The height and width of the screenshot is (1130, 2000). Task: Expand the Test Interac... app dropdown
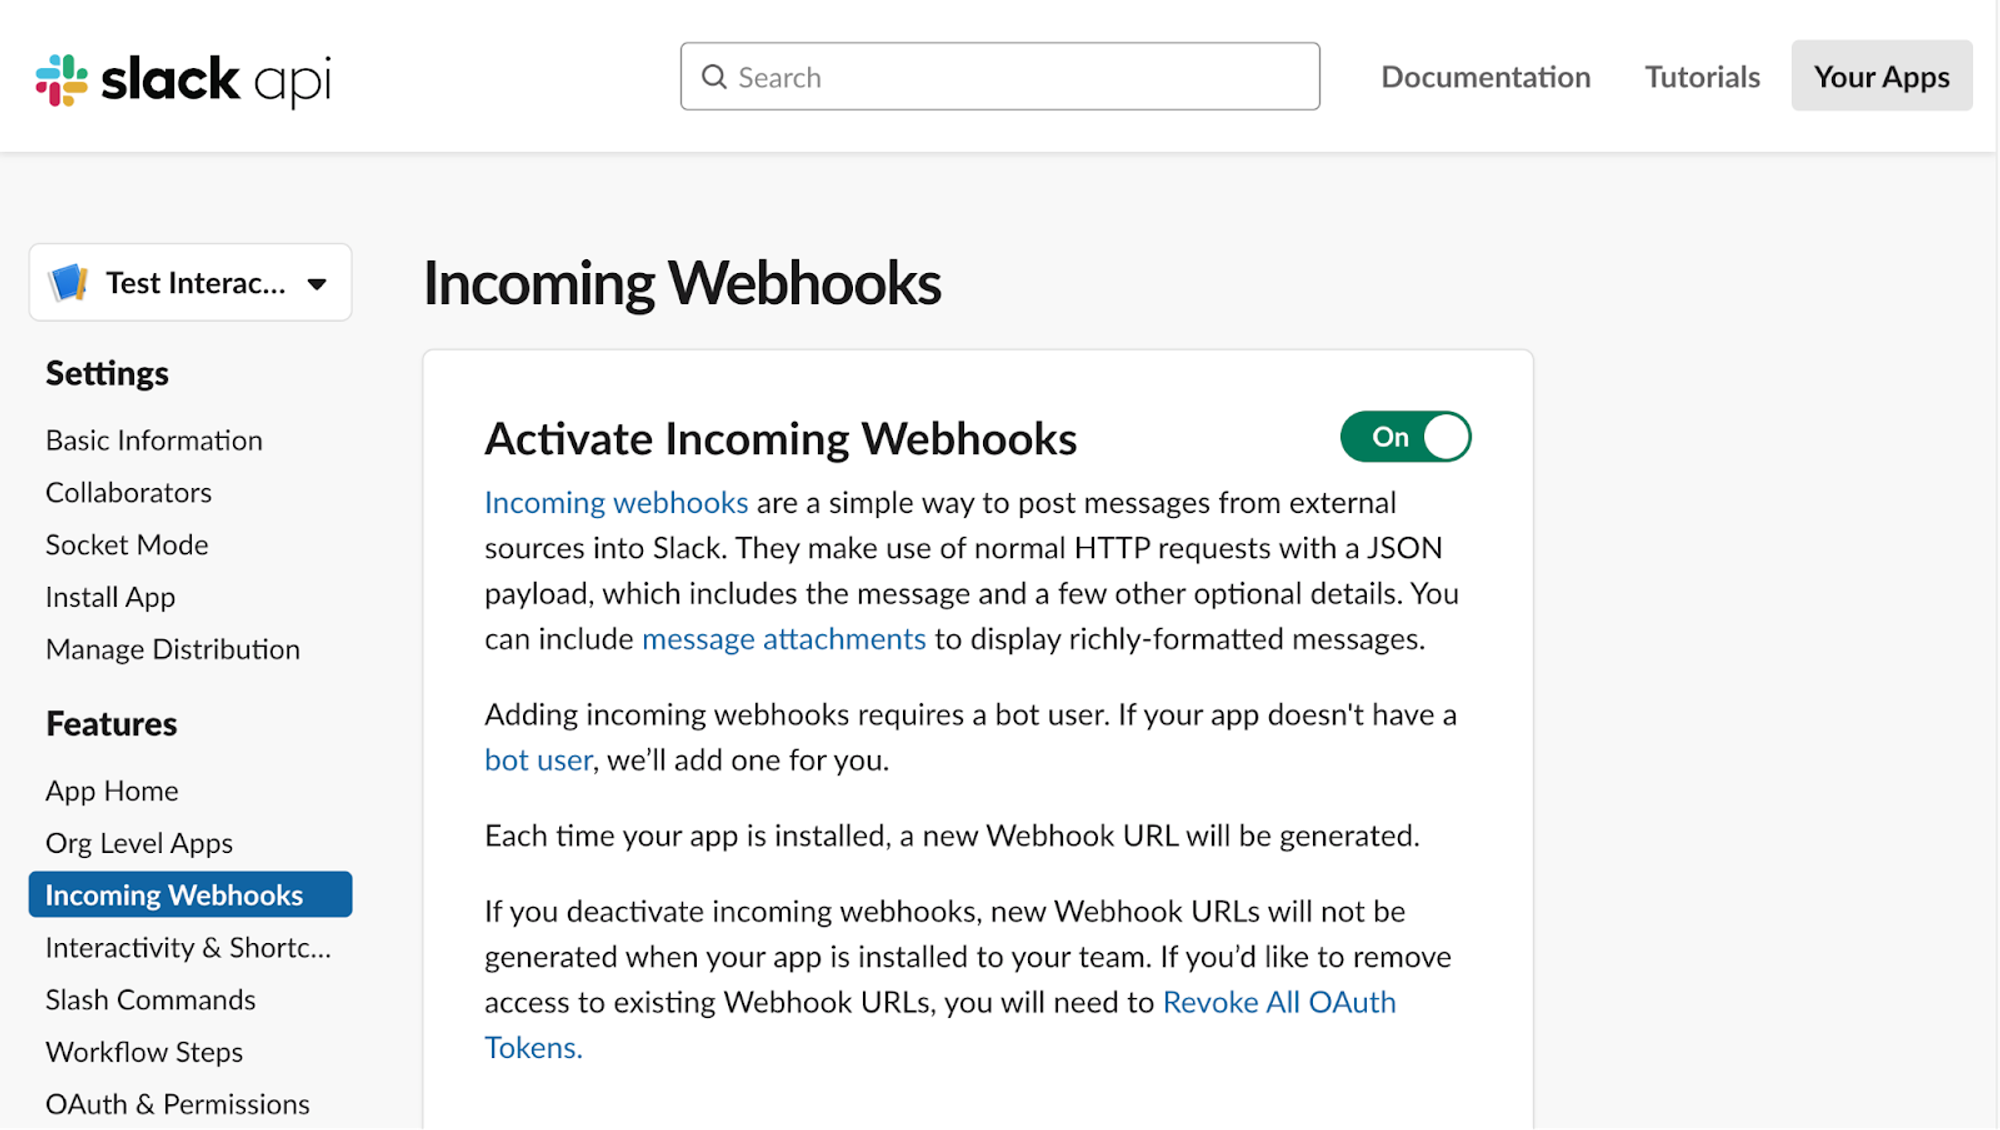(317, 281)
